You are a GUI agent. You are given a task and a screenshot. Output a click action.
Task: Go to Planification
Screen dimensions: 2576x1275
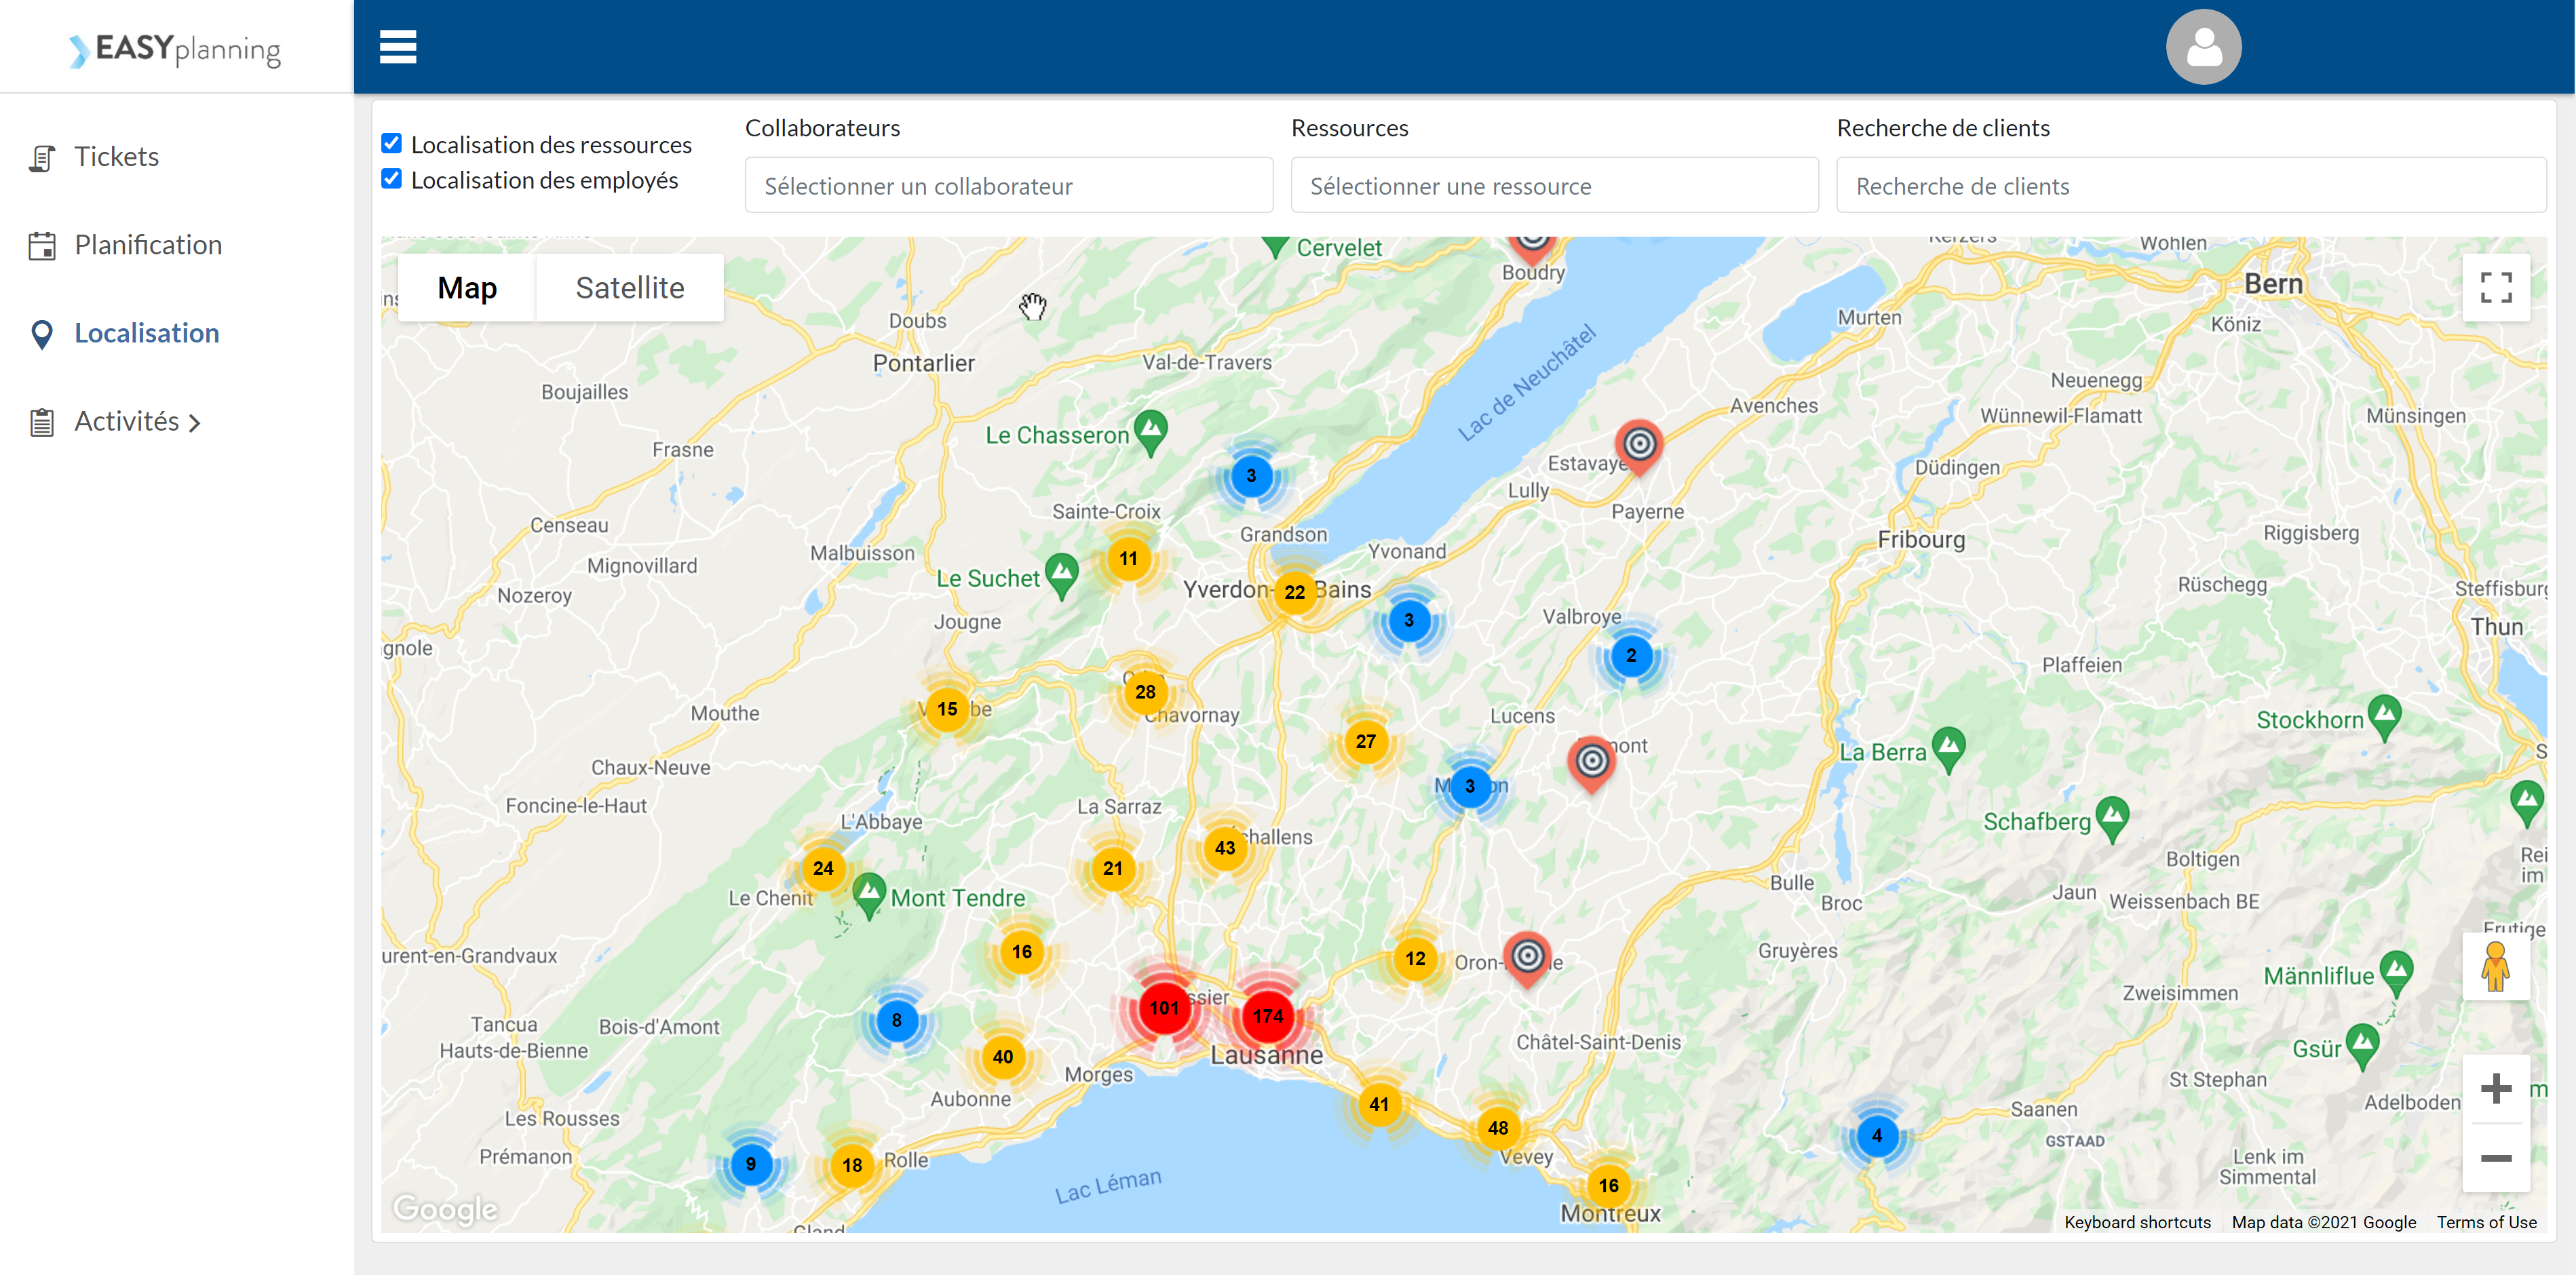coord(148,245)
